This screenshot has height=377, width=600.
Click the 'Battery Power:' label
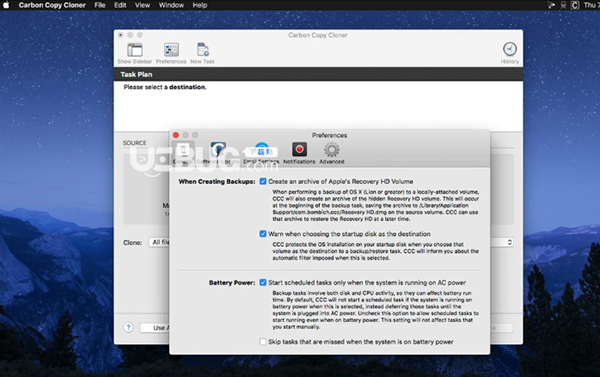(x=232, y=282)
